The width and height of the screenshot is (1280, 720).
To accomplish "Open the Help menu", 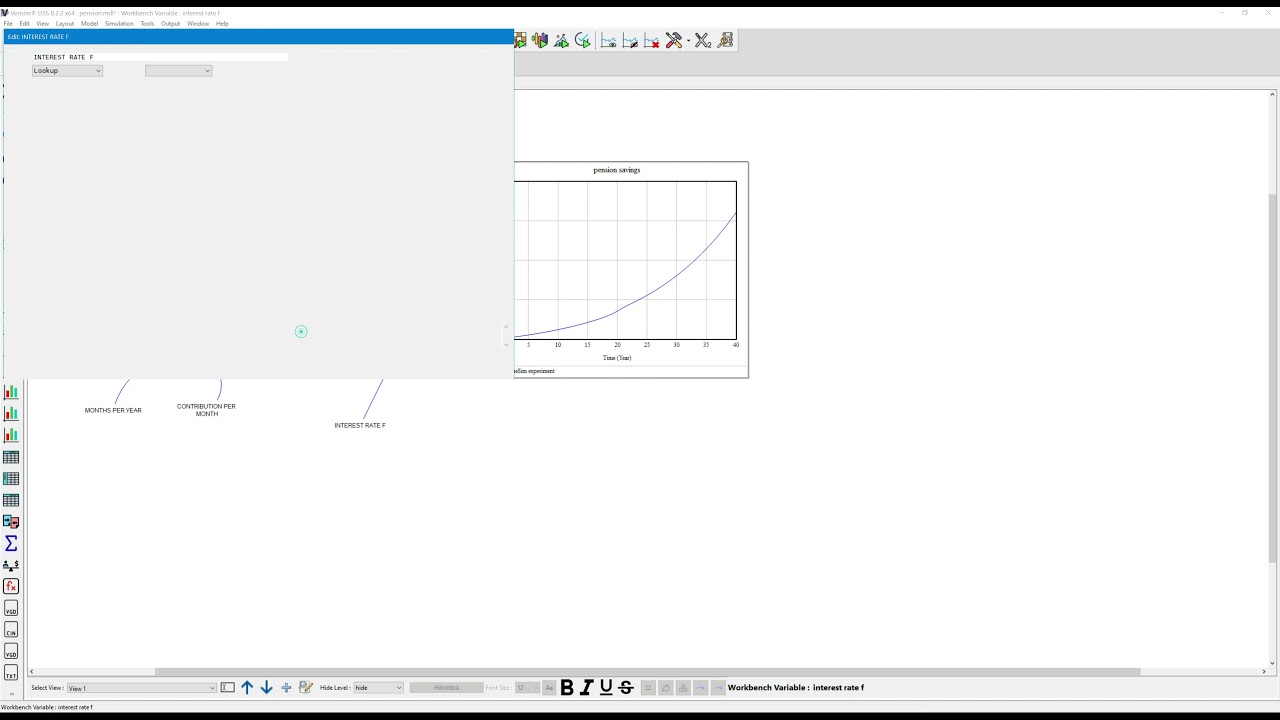I will coord(222,23).
